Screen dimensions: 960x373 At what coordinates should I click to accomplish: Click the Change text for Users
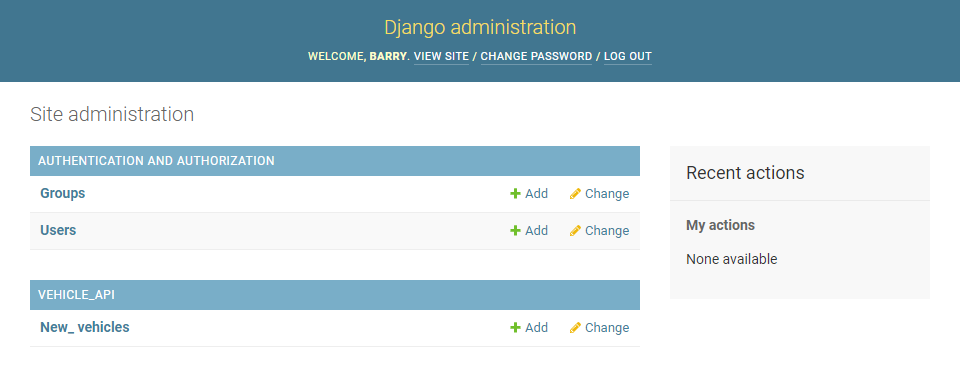607,231
